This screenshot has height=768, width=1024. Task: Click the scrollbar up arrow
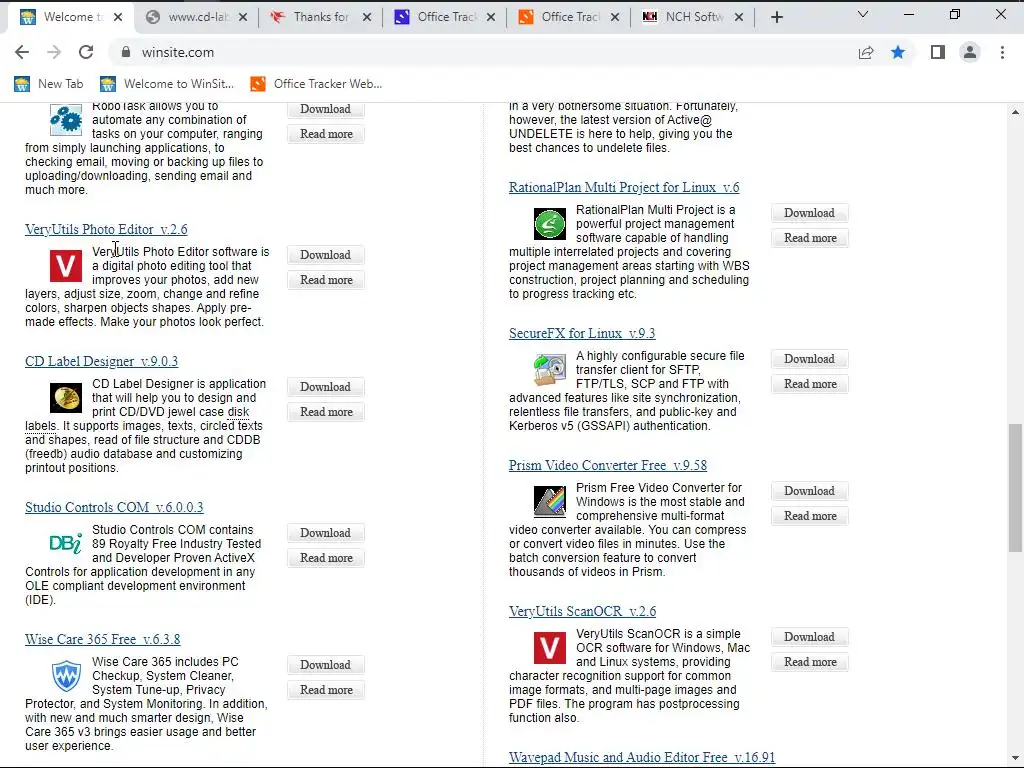coord(1015,112)
